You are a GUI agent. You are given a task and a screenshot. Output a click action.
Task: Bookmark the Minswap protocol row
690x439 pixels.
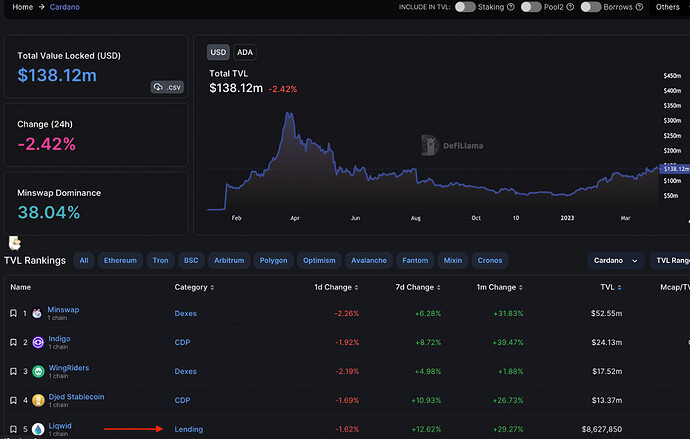(13, 313)
